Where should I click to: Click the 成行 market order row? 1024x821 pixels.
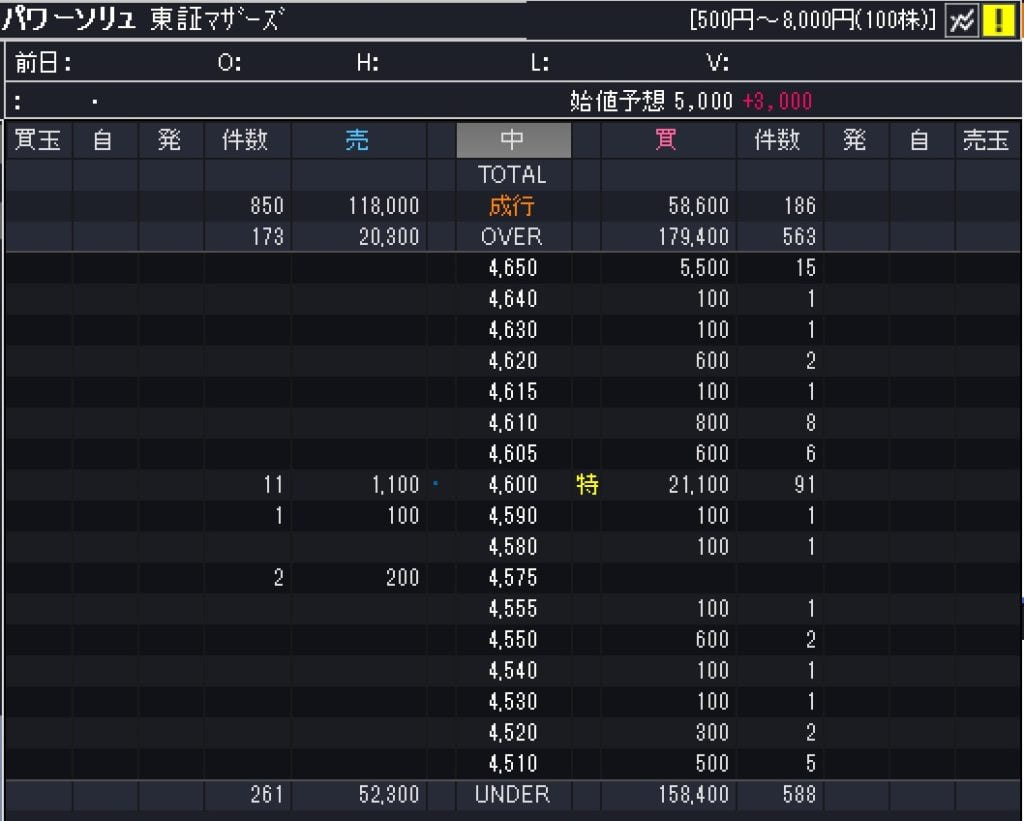pyautogui.click(x=512, y=206)
